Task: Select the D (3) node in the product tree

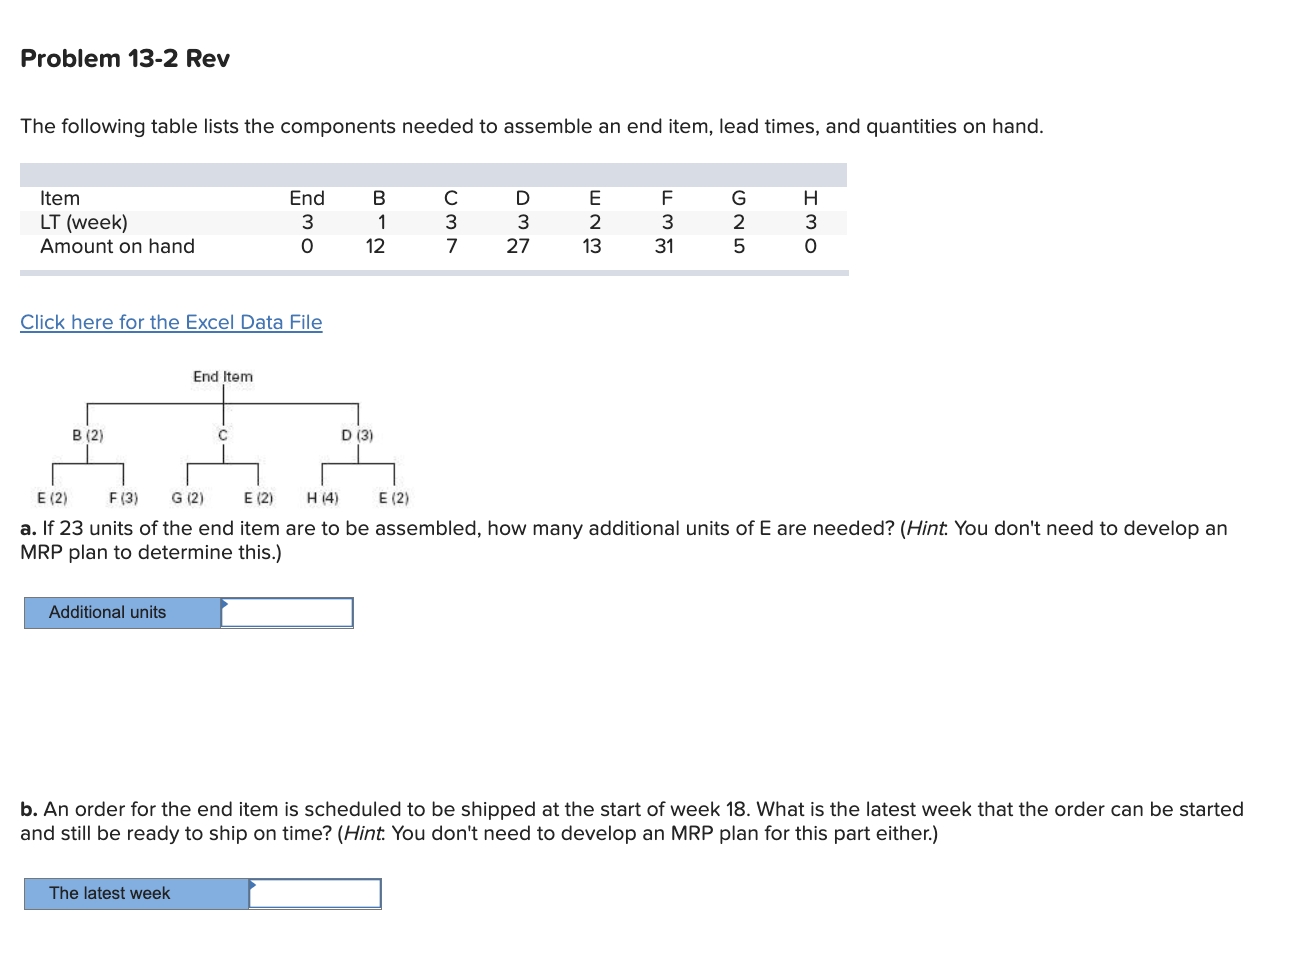Action: [355, 435]
